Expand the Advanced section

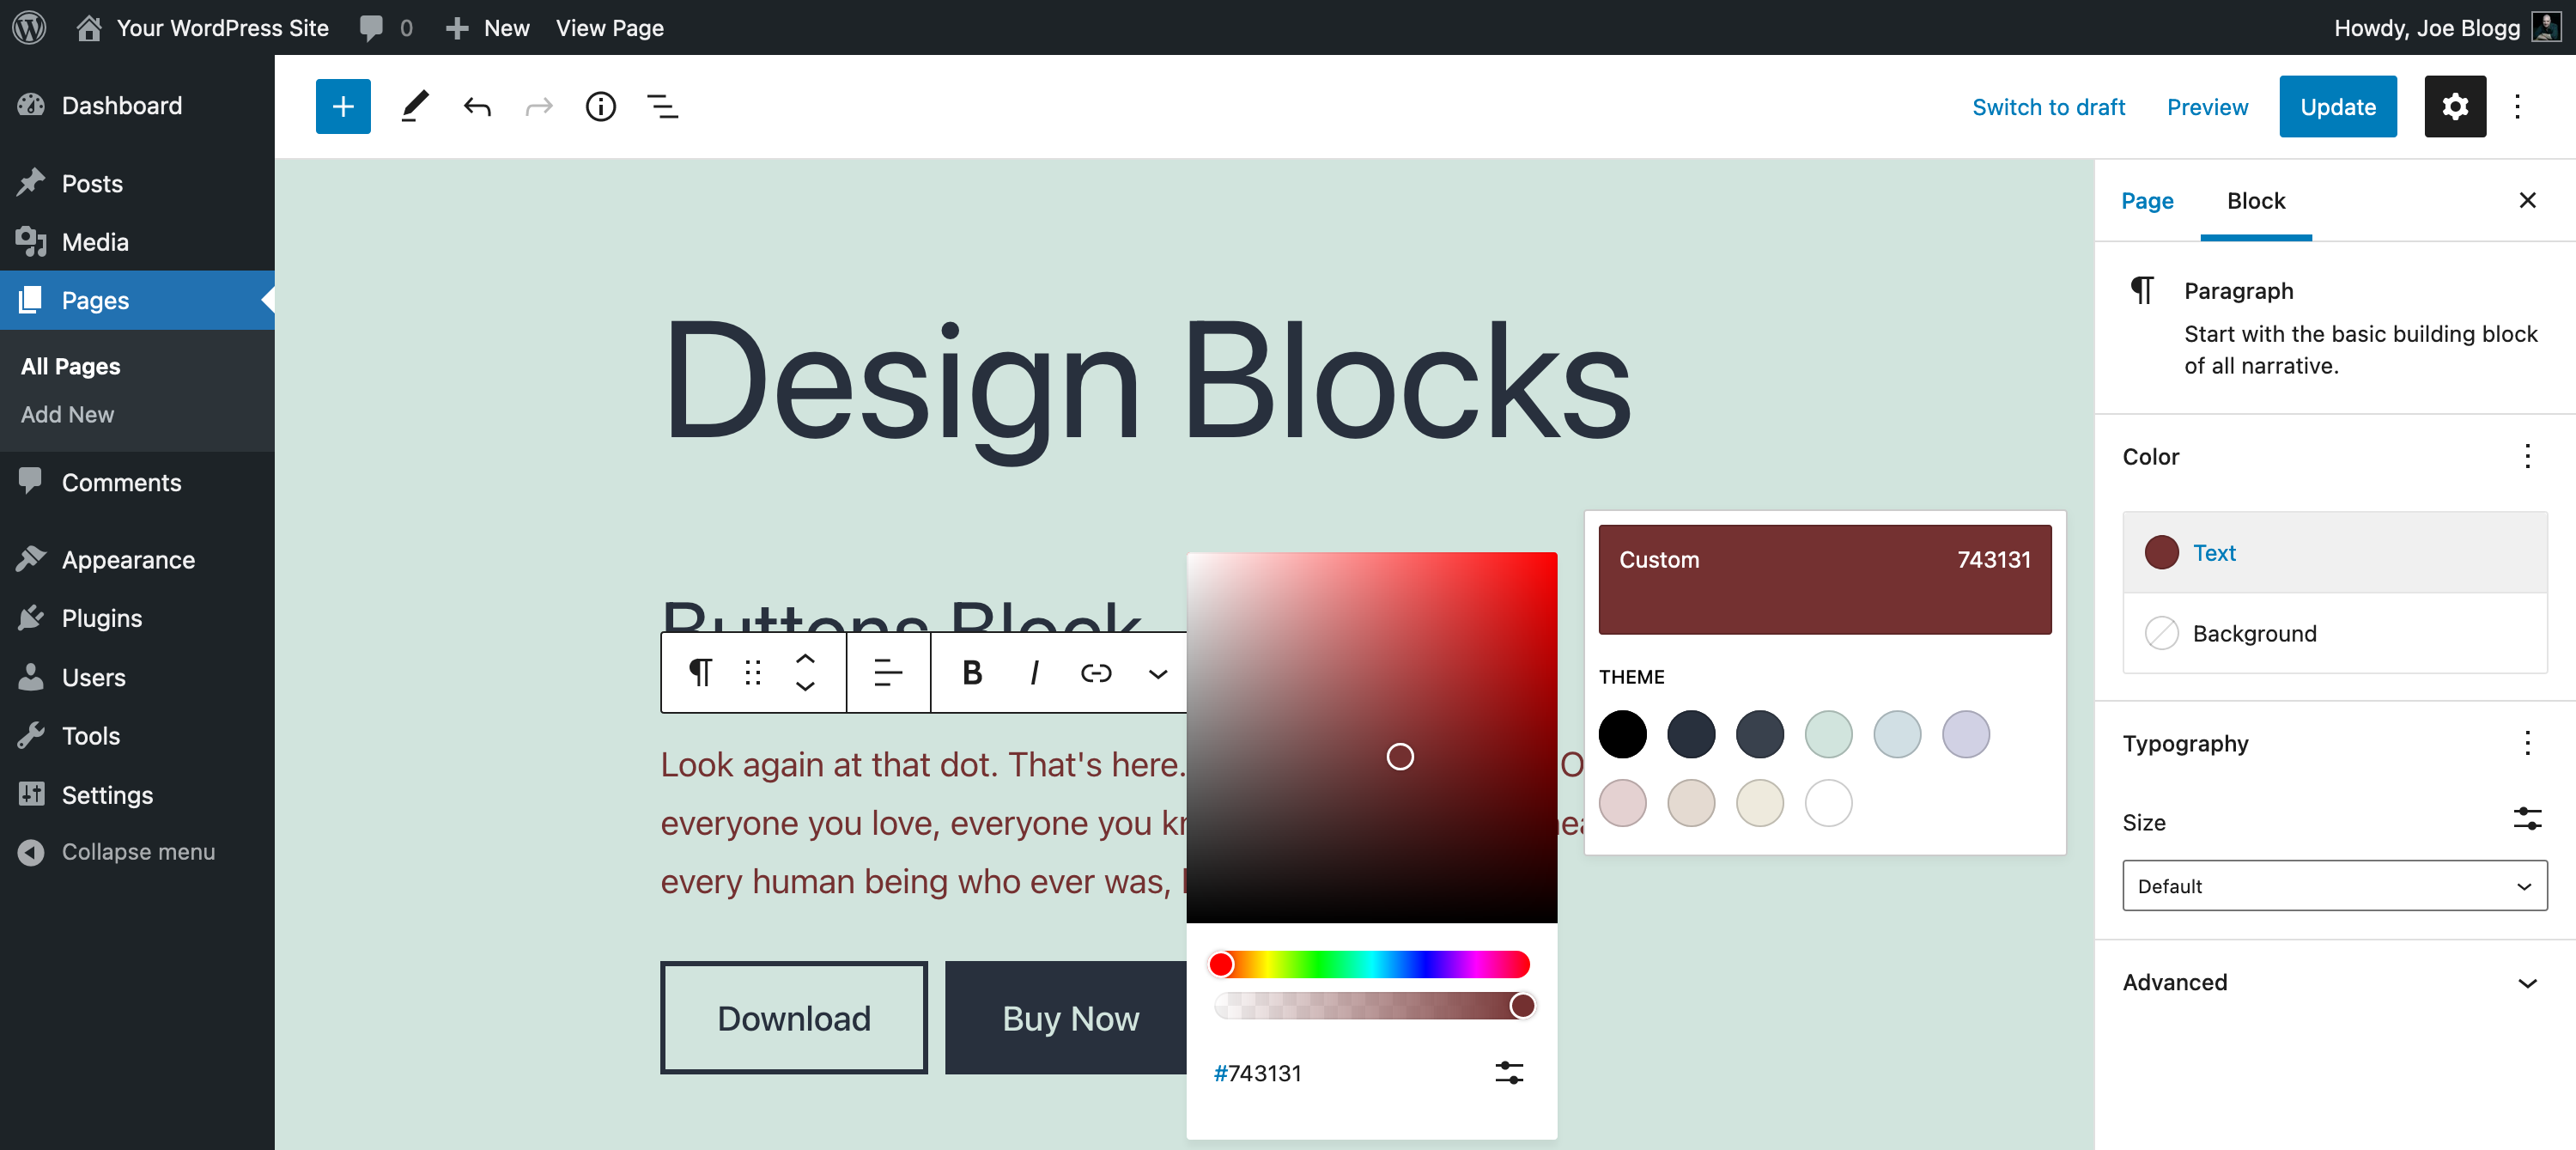pos(2334,982)
